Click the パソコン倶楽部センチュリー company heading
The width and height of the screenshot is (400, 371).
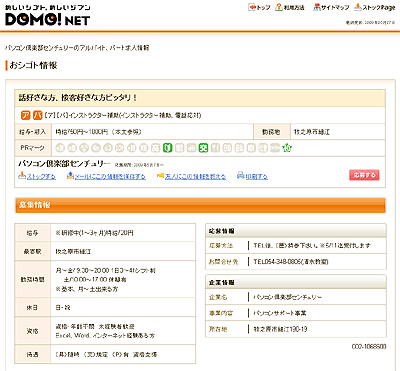pyautogui.click(x=64, y=164)
